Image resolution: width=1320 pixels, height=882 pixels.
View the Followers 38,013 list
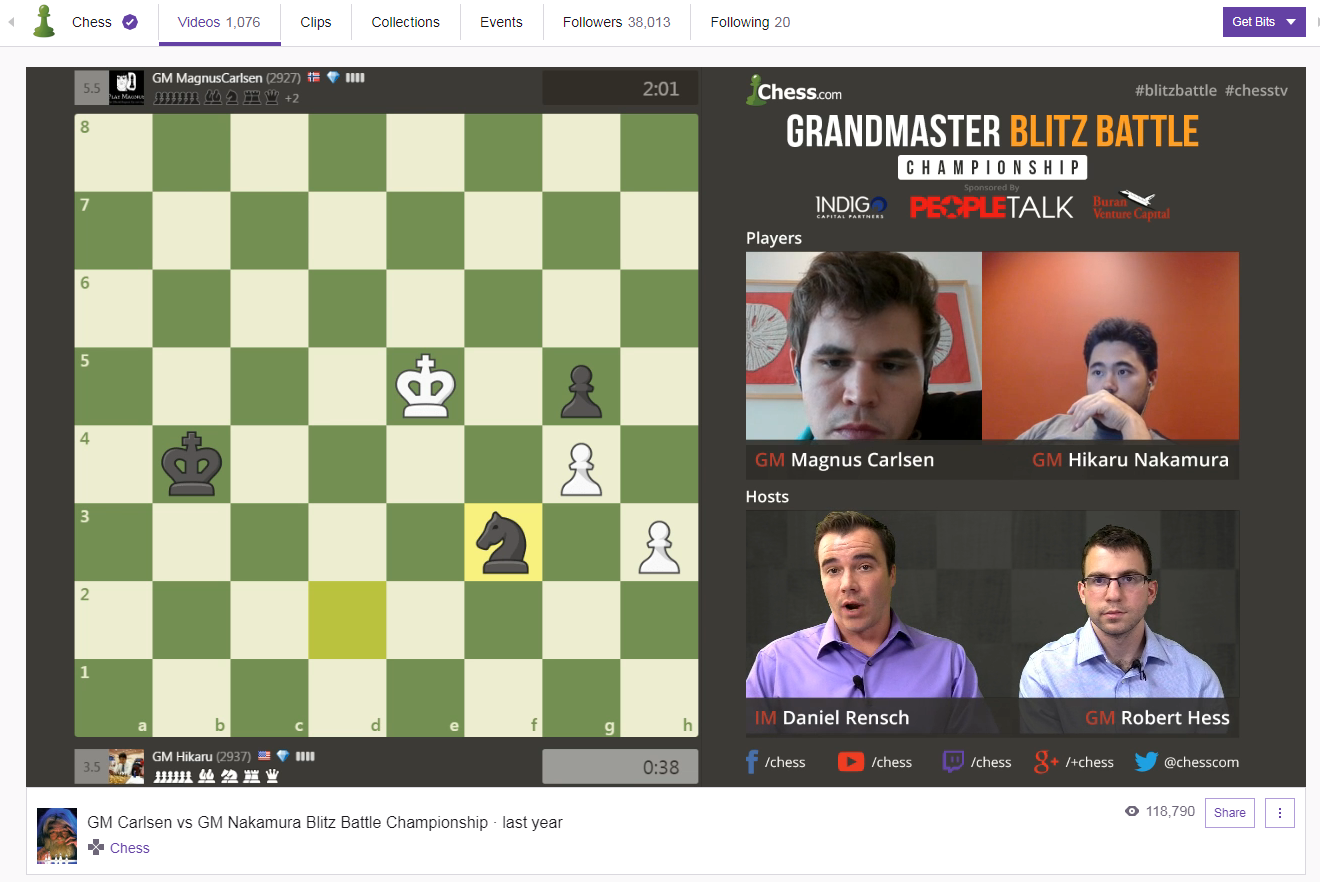coord(616,22)
